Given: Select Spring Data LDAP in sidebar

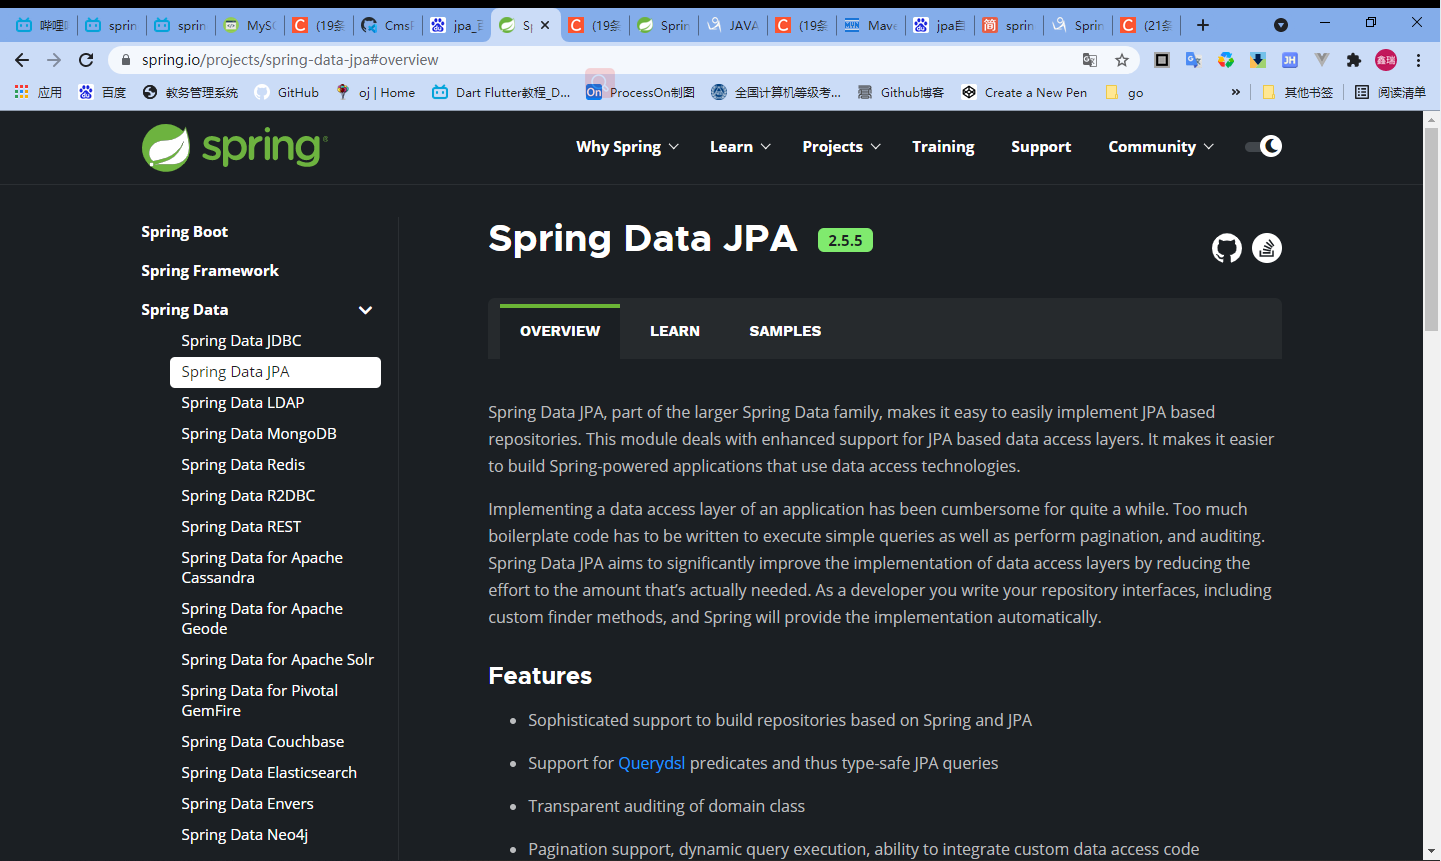Looking at the screenshot, I should 243,402.
